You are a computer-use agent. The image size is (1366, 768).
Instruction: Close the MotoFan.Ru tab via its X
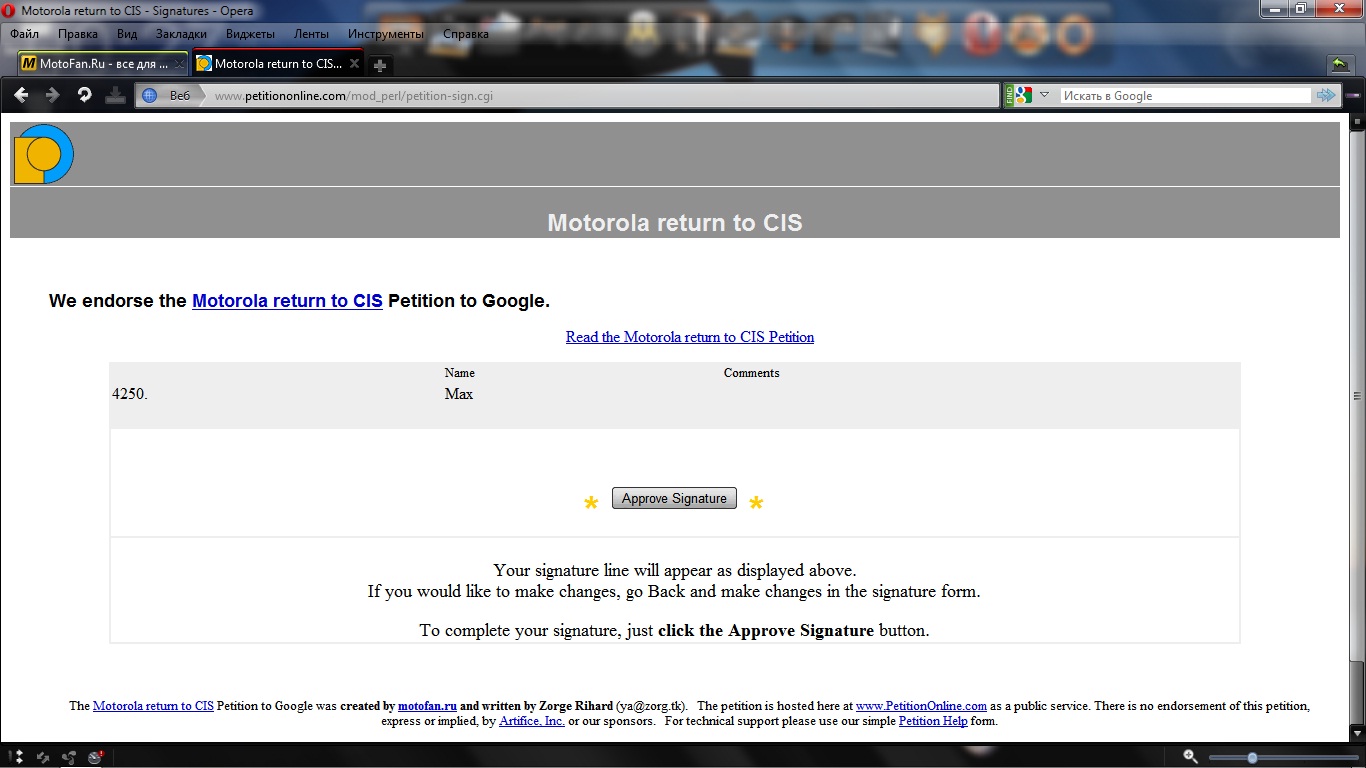[x=179, y=64]
